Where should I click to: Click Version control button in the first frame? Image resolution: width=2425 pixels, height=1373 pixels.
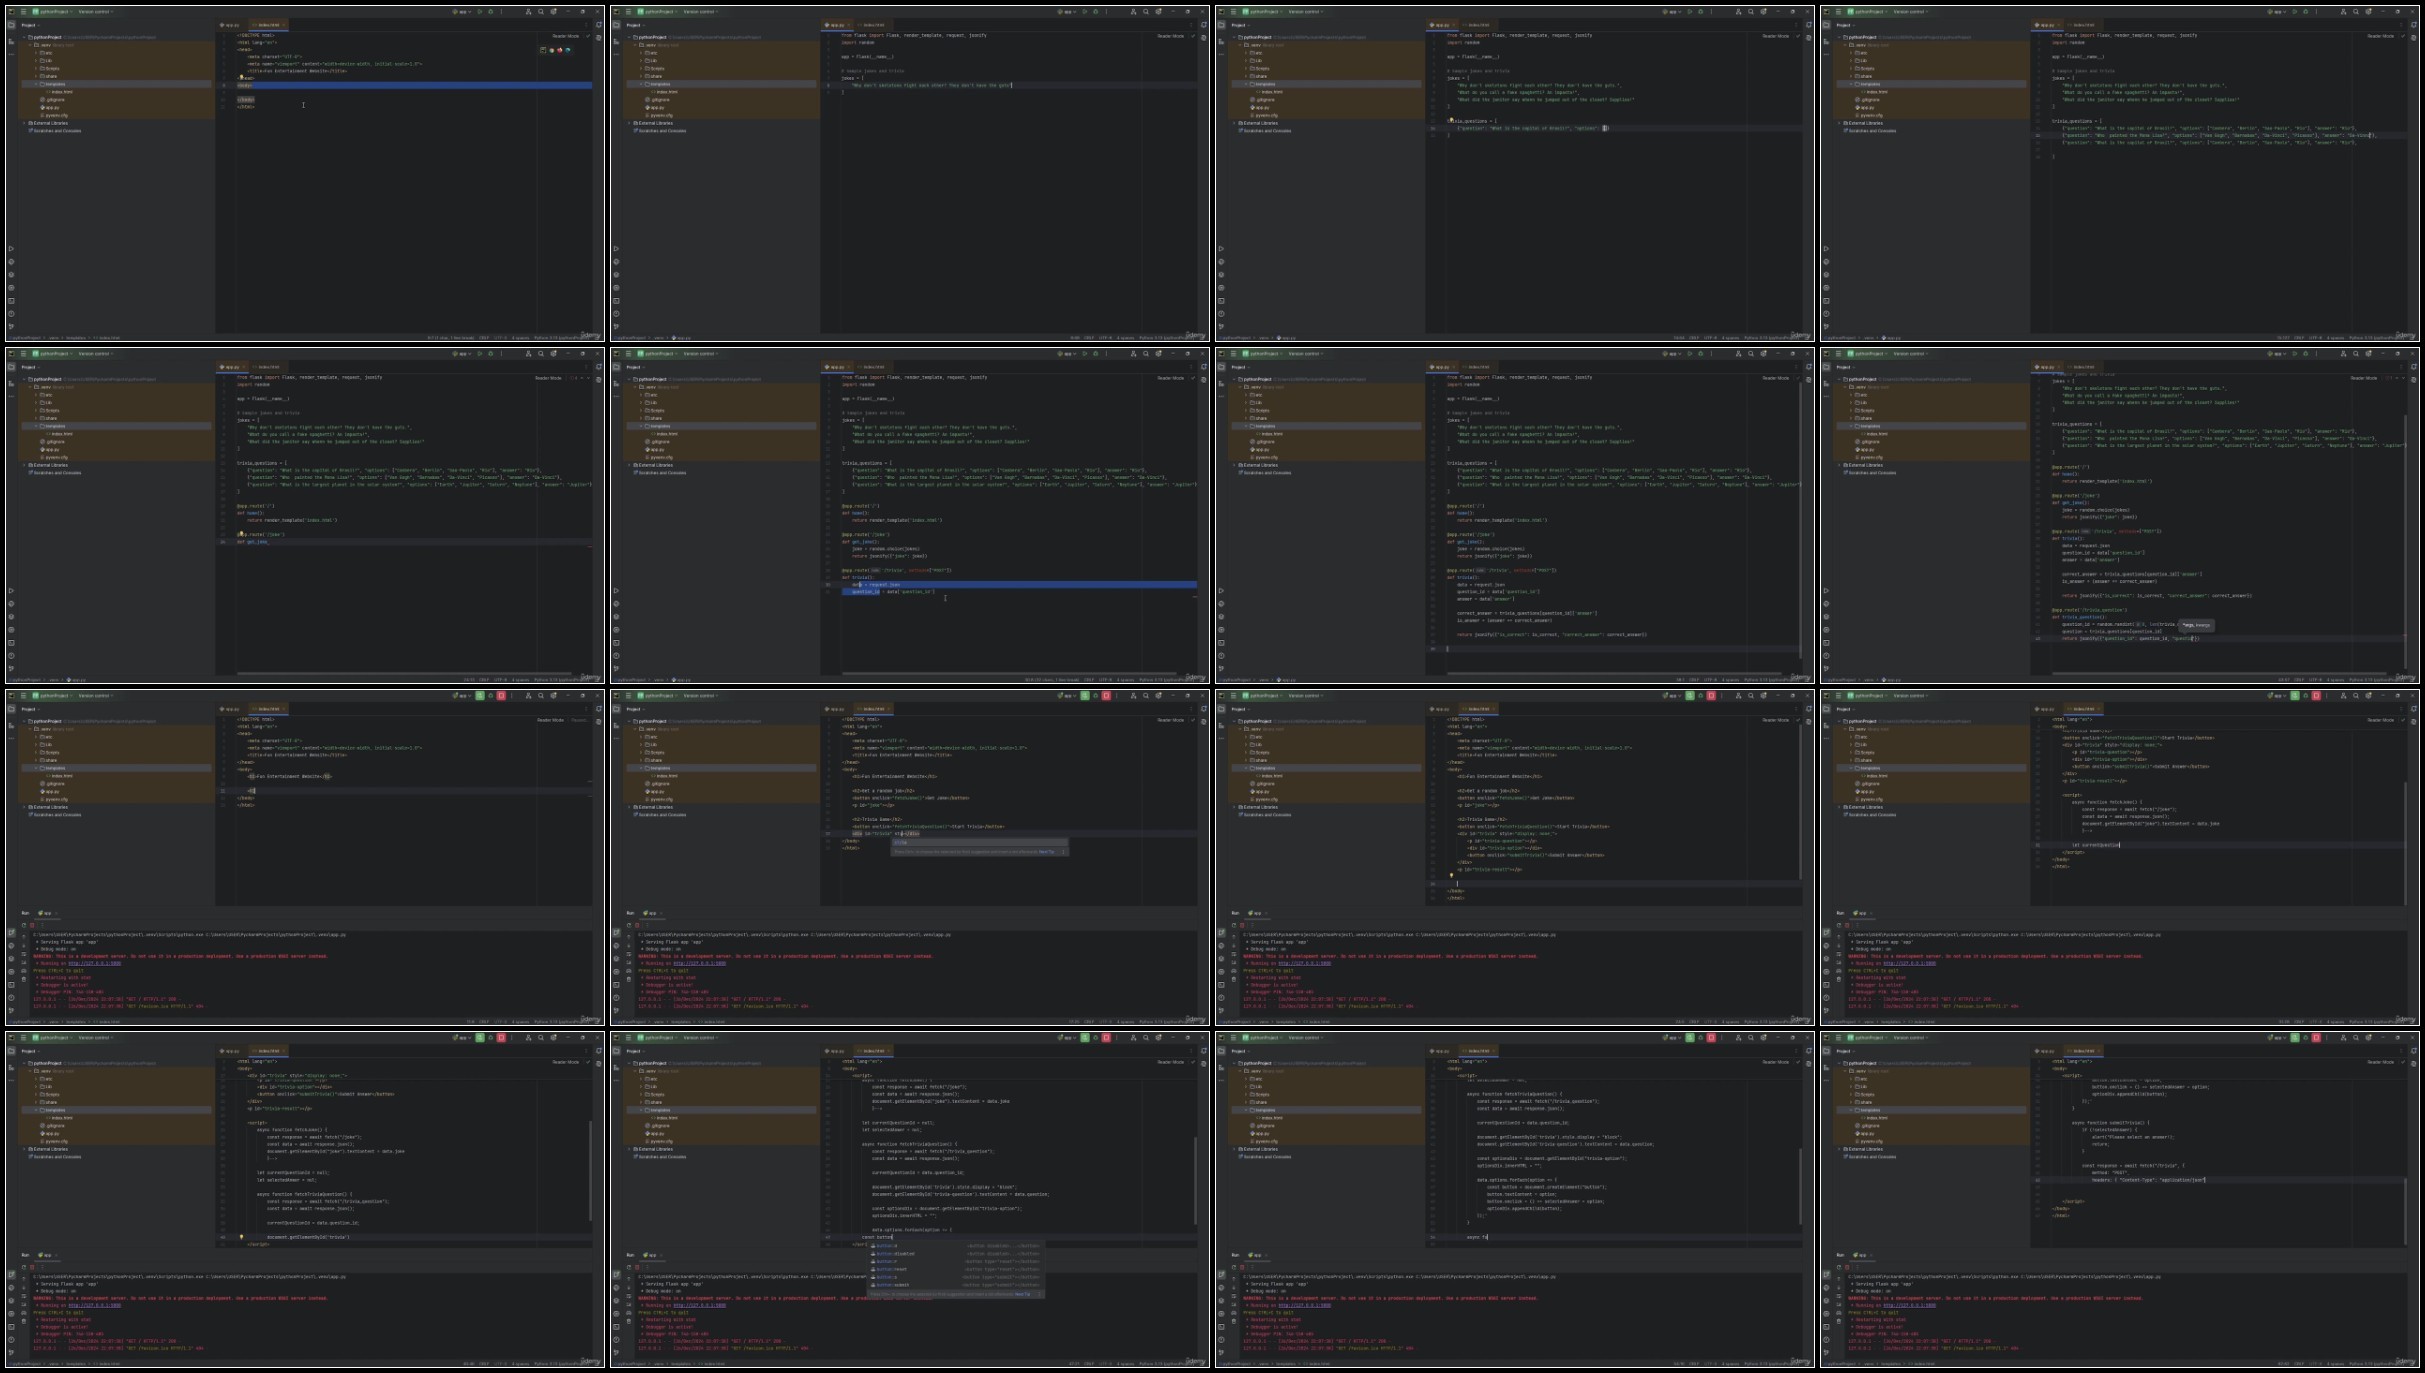point(95,12)
